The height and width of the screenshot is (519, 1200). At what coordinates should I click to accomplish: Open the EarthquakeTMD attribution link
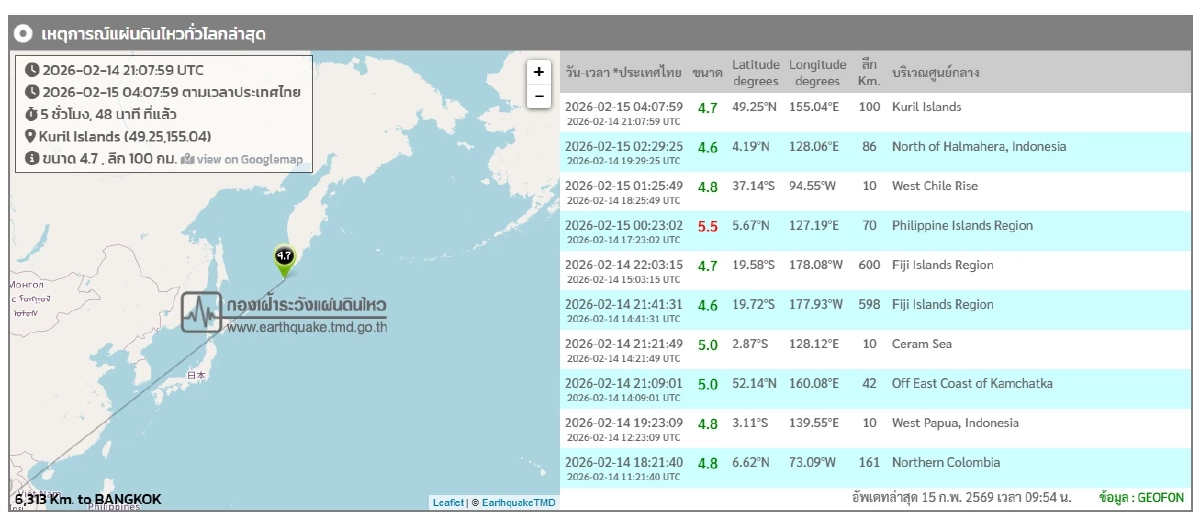pos(518,503)
